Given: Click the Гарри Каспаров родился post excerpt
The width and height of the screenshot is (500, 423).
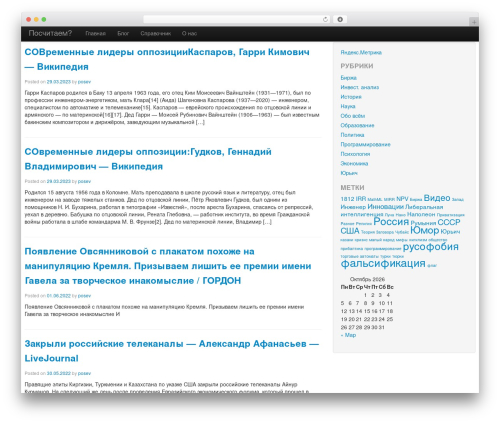Looking at the screenshot, I should pyautogui.click(x=172, y=107).
